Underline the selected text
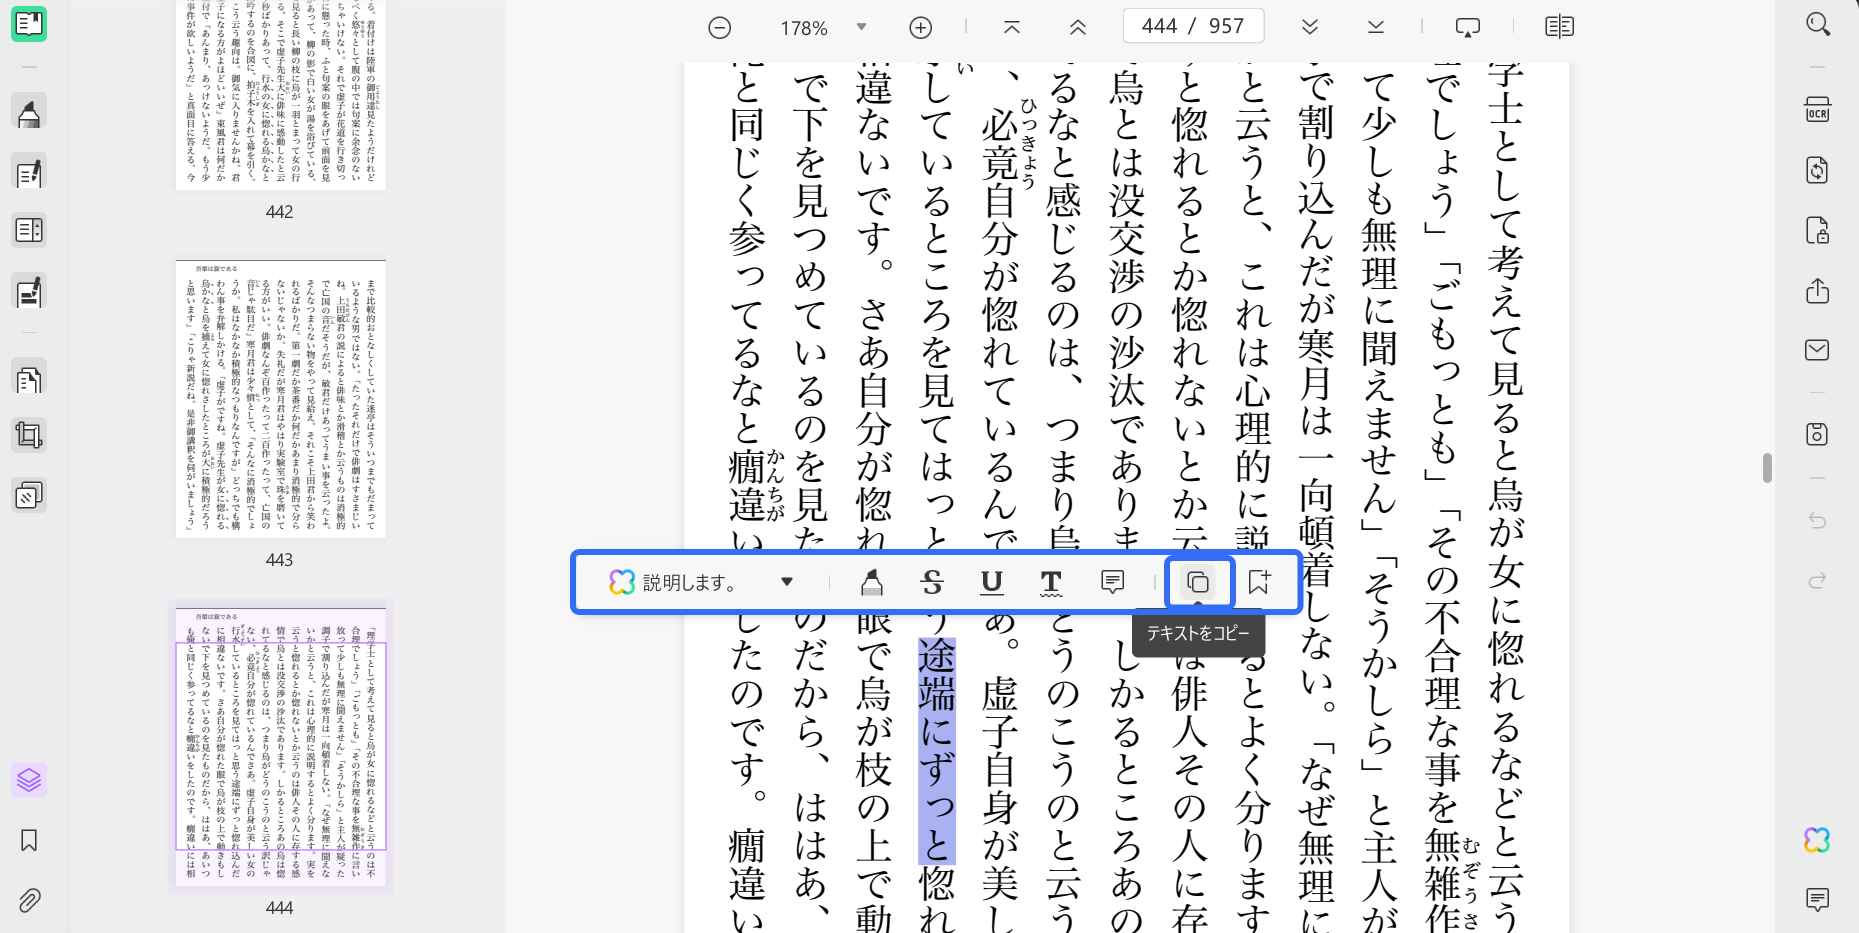 click(992, 582)
